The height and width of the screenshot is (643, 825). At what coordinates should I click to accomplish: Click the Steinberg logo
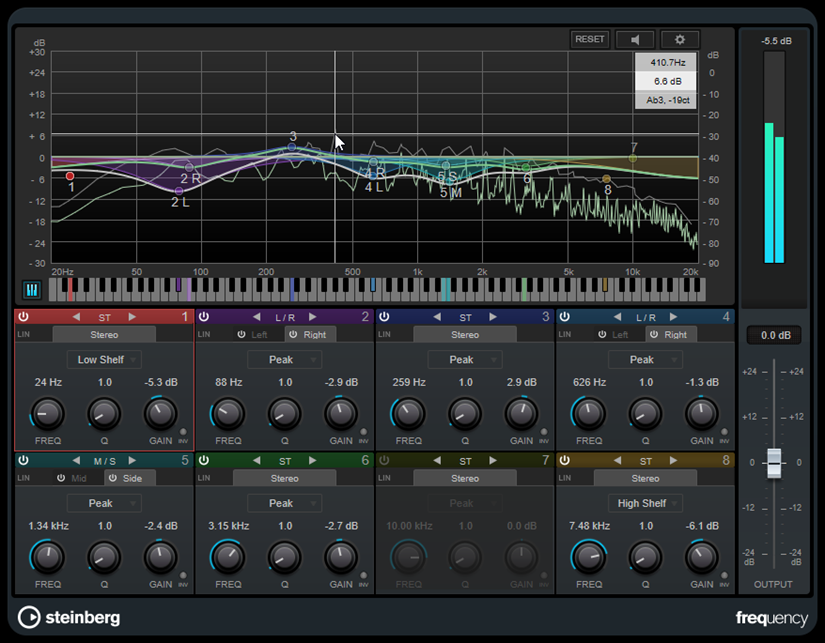[69, 617]
